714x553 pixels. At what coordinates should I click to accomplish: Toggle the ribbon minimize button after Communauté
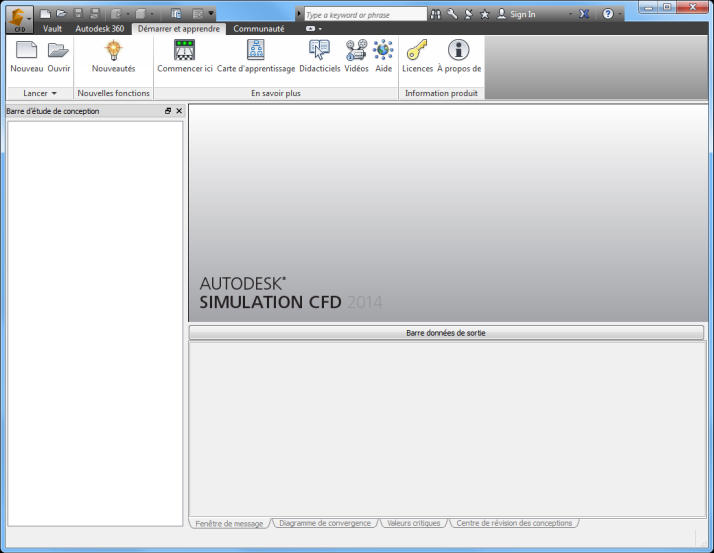311,29
